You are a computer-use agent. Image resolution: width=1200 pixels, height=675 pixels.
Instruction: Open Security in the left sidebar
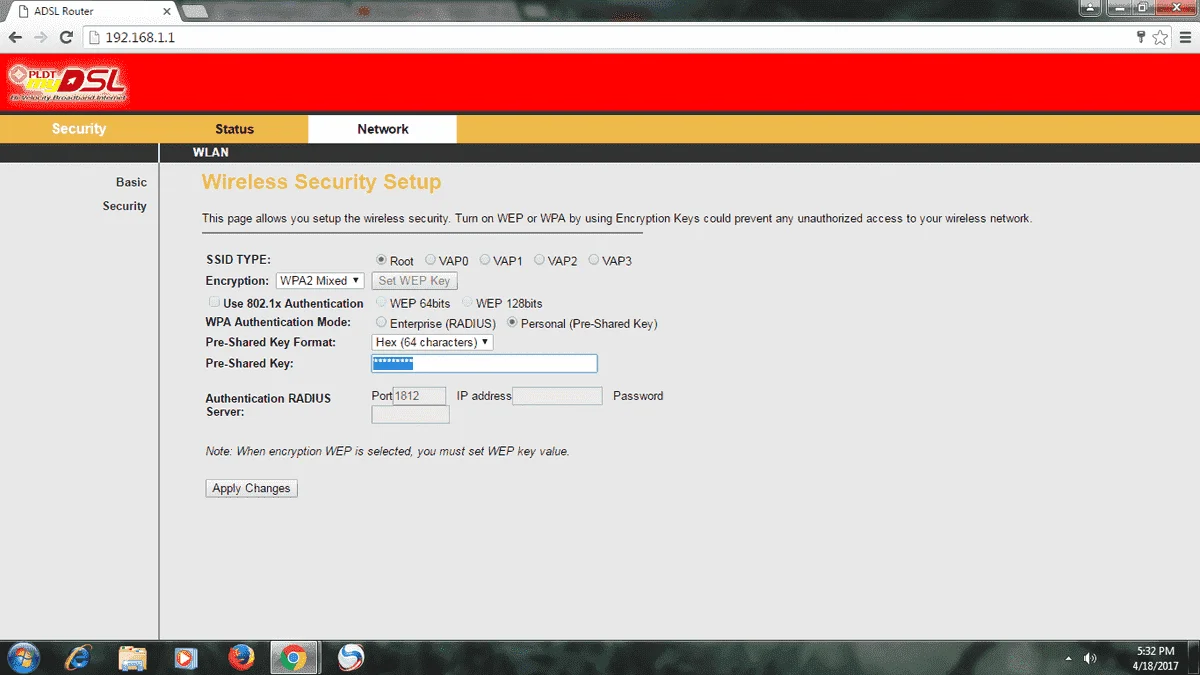[x=125, y=206]
